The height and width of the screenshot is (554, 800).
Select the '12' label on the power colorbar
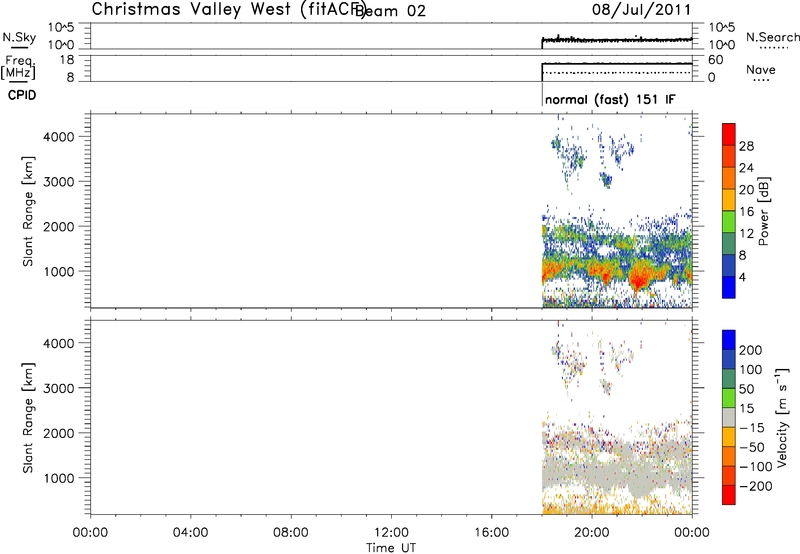746,234
